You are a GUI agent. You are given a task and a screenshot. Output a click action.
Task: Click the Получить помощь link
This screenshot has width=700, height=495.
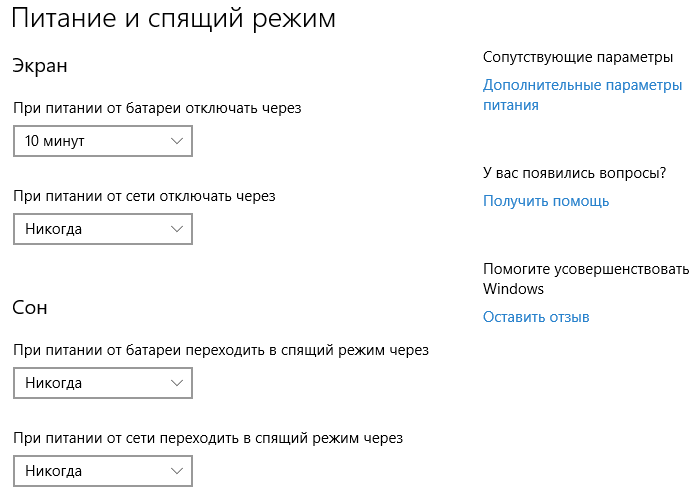click(546, 201)
